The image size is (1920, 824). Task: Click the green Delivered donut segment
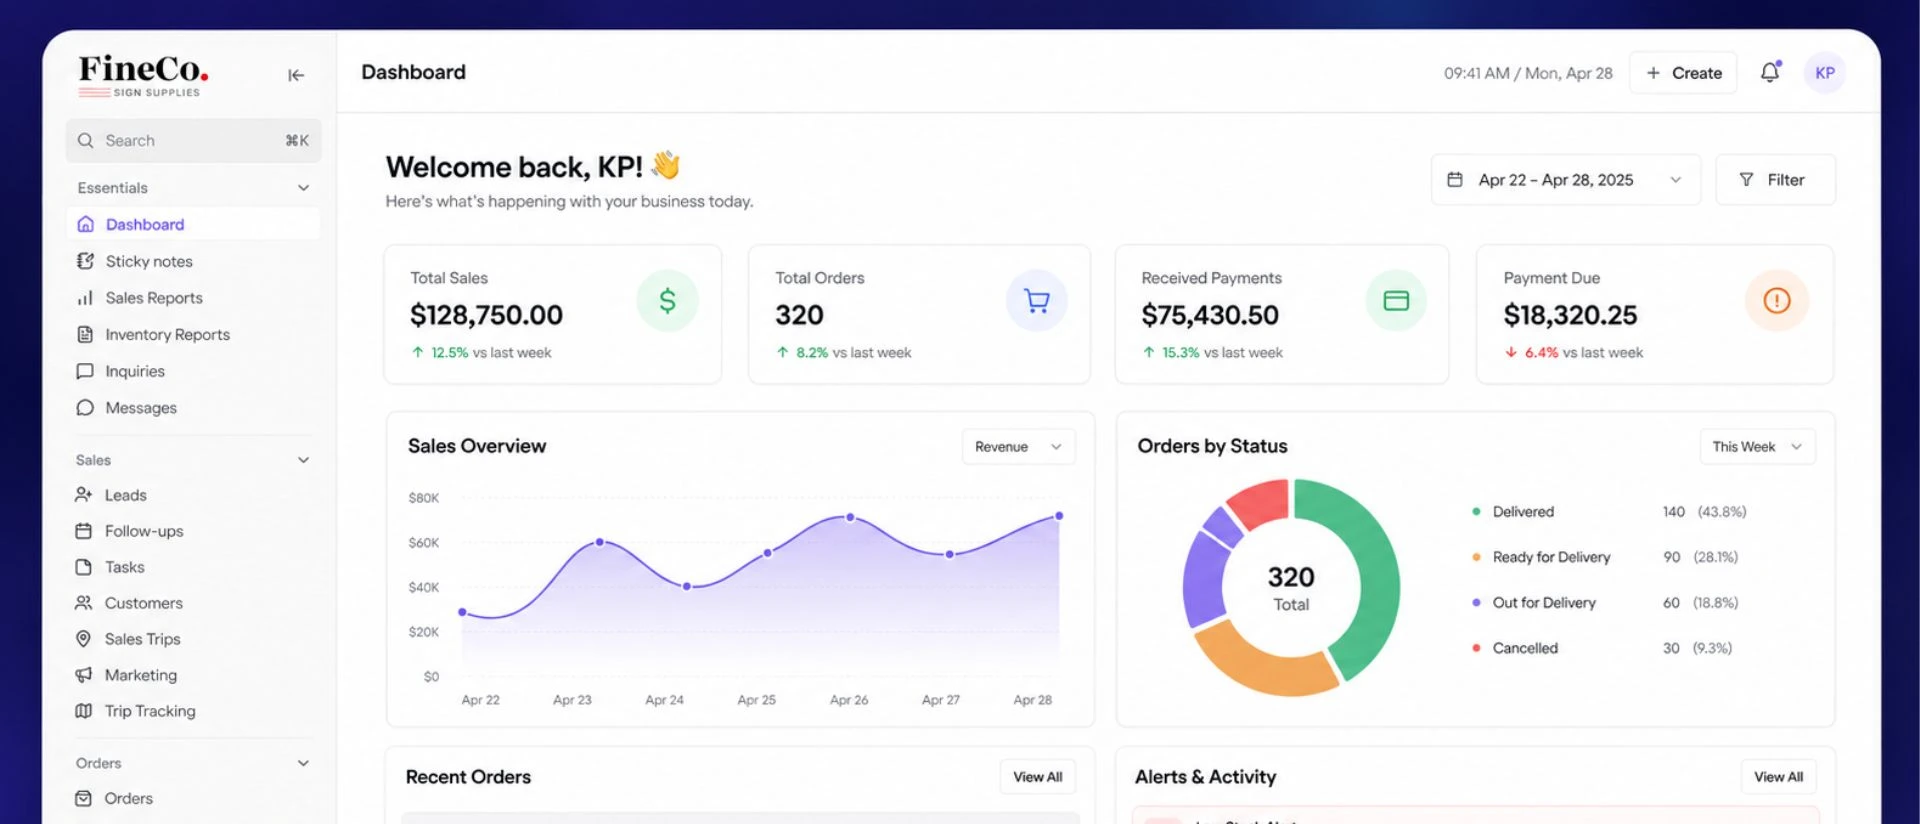click(x=1378, y=580)
